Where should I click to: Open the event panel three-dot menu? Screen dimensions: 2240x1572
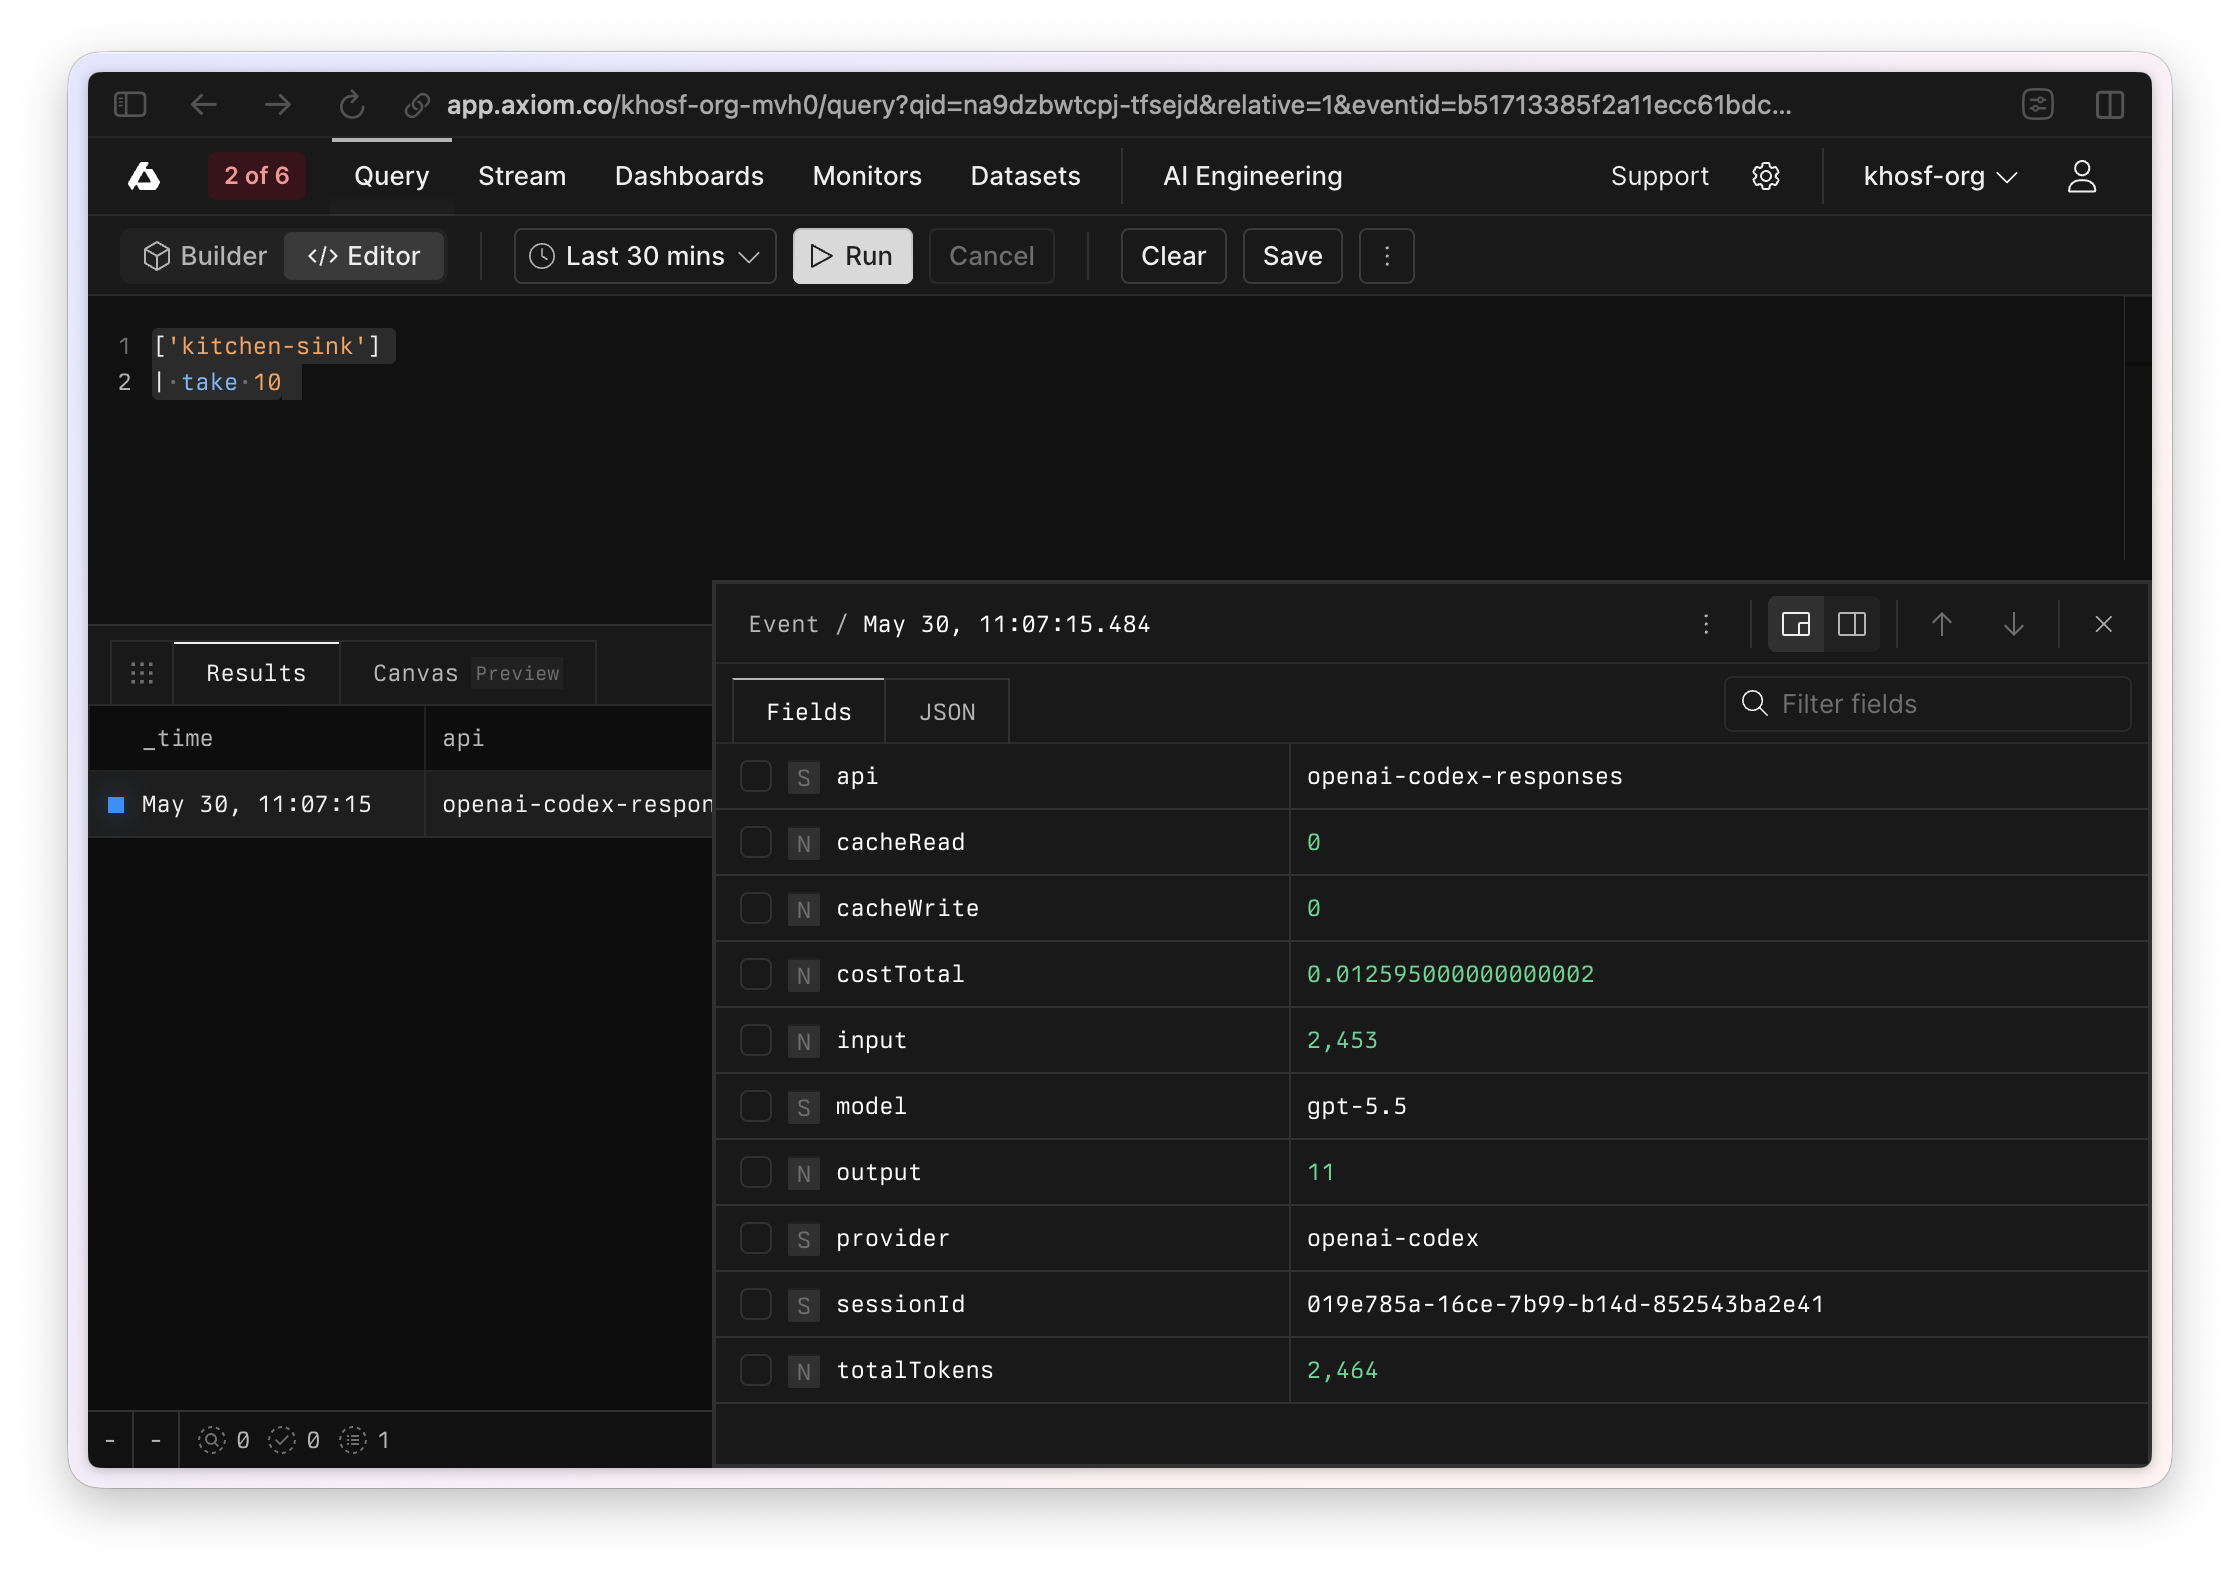1706,624
